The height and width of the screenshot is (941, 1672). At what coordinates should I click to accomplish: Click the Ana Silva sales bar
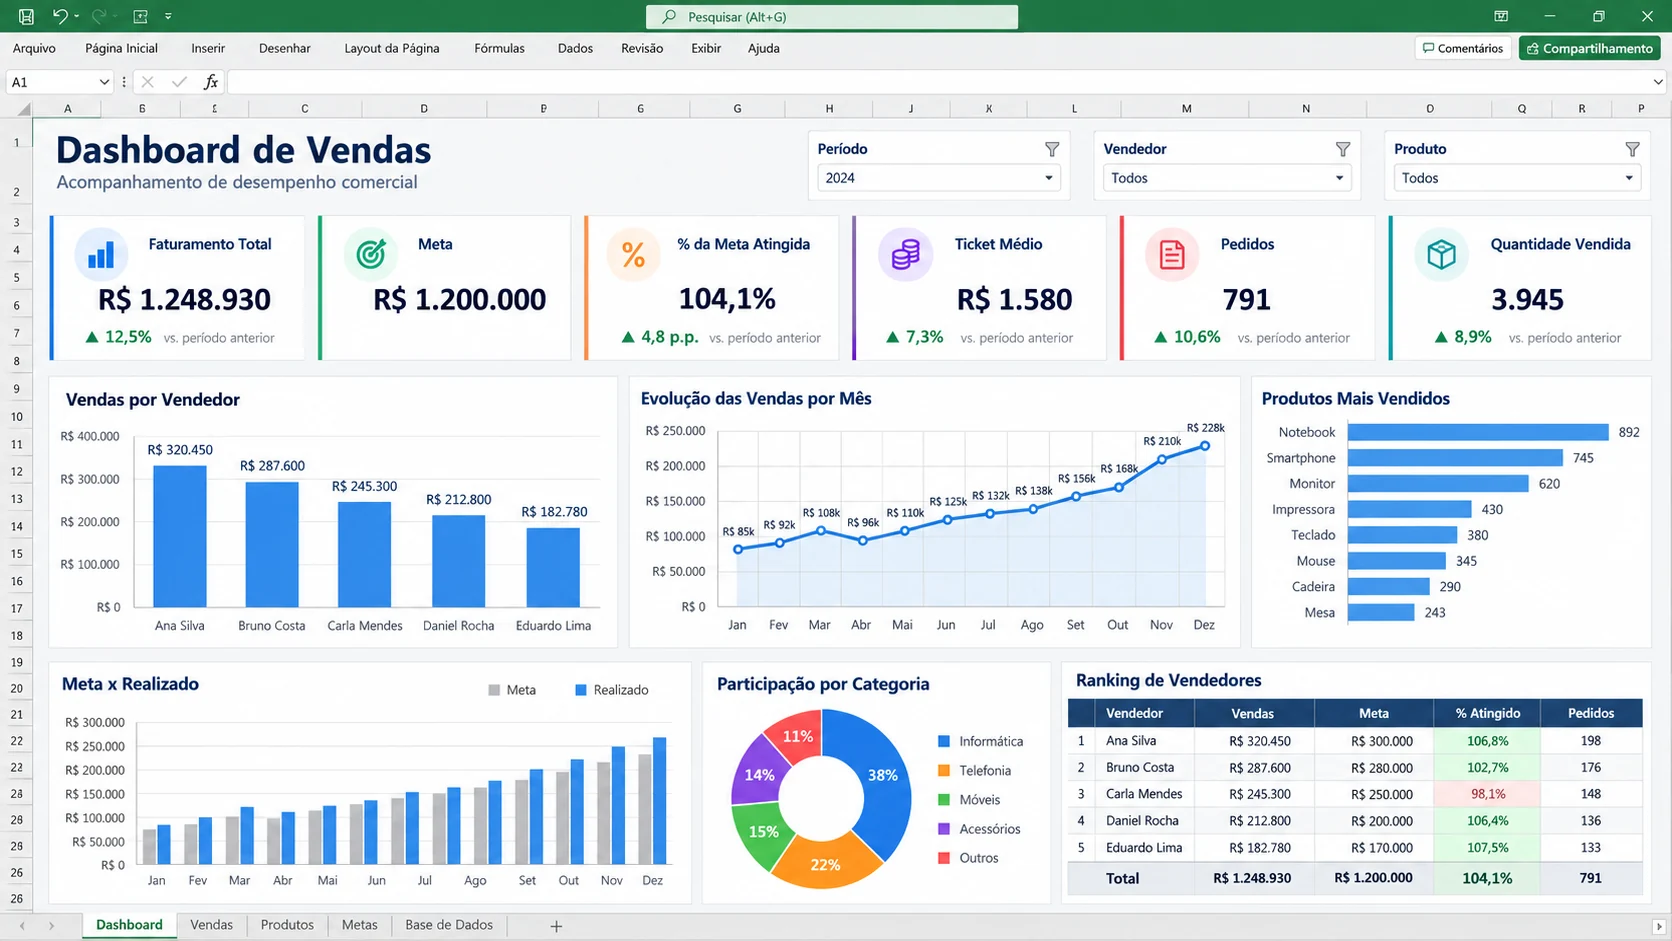pyautogui.click(x=180, y=536)
